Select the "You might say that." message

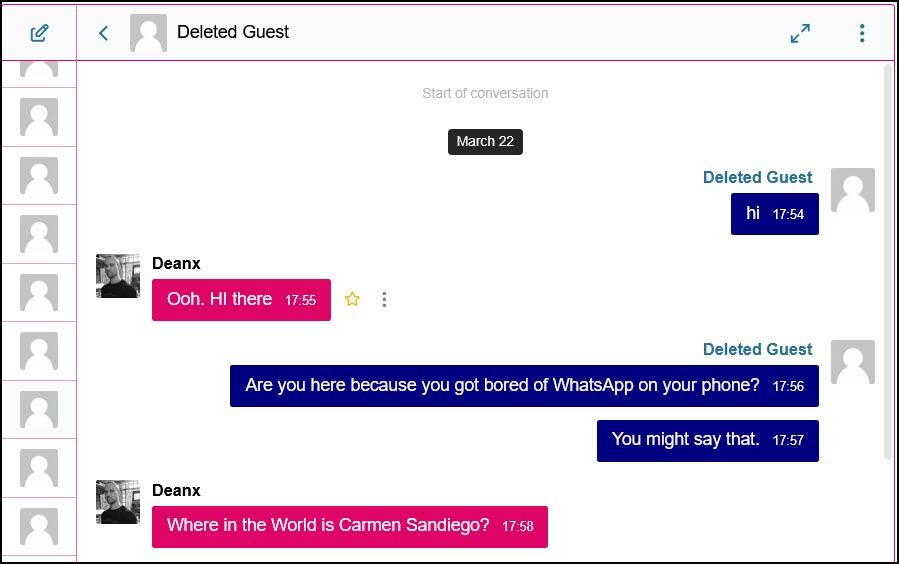707,440
